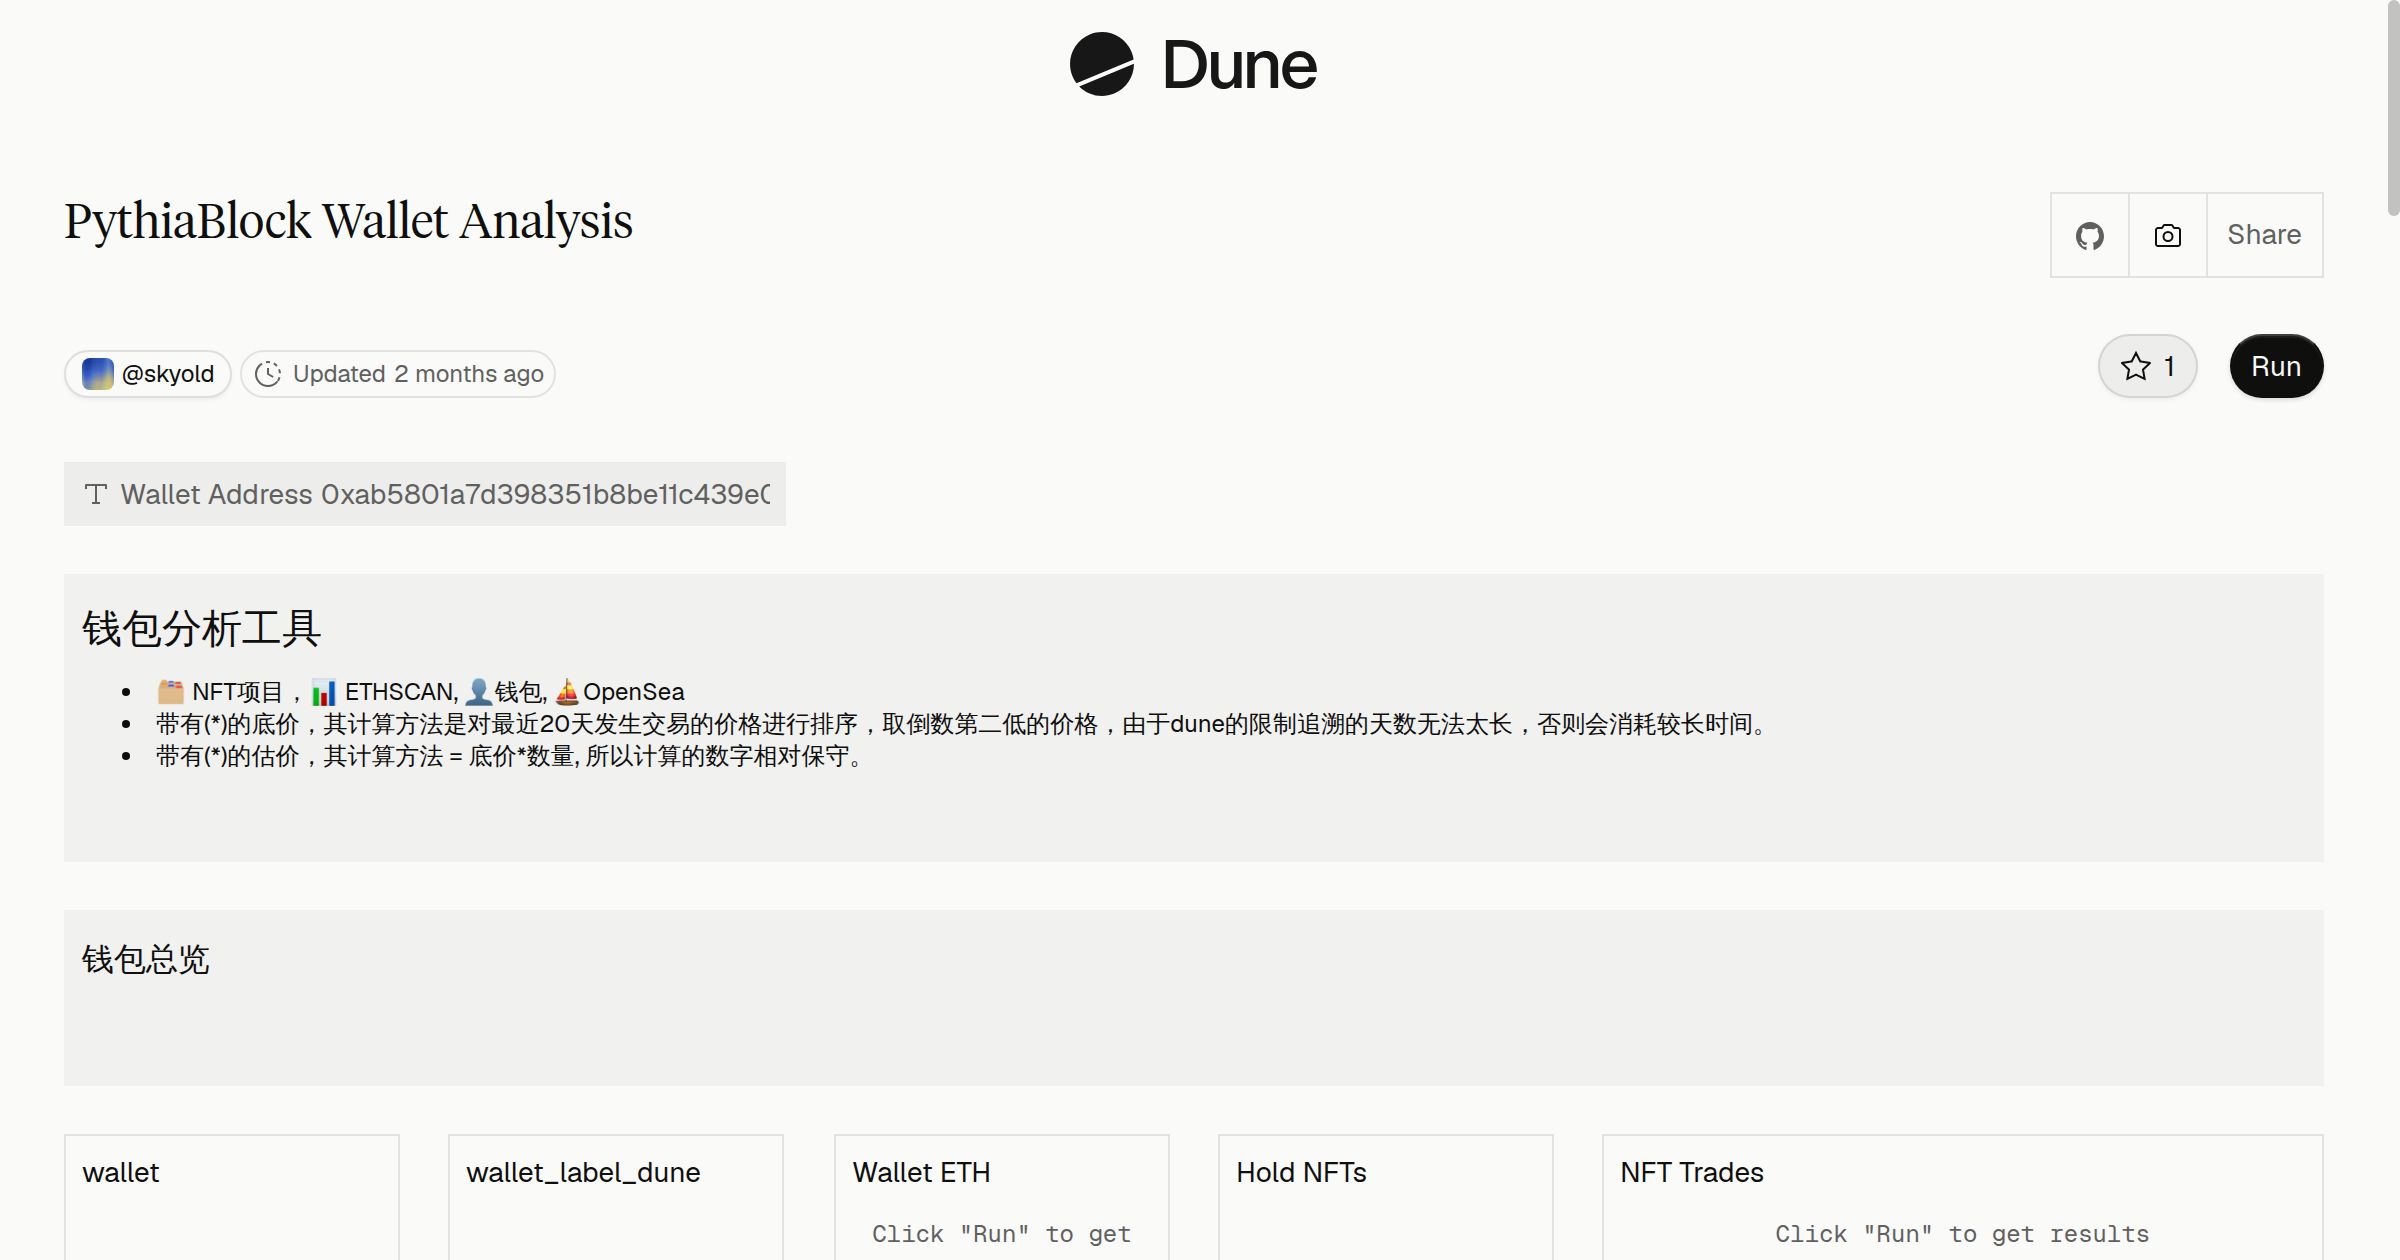The image size is (2400, 1260).
Task: Open the Hold NFTs widget title
Action: tap(1301, 1172)
